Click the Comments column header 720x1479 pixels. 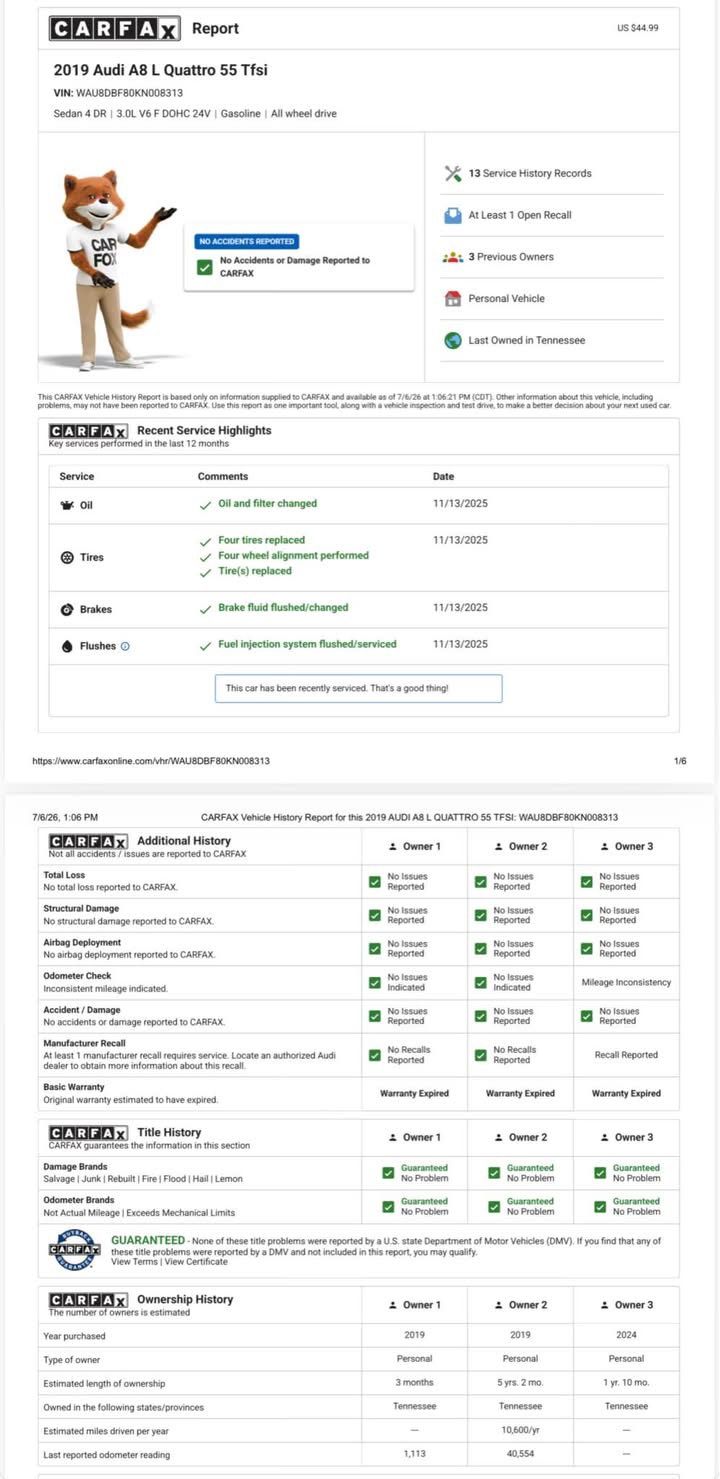point(223,476)
